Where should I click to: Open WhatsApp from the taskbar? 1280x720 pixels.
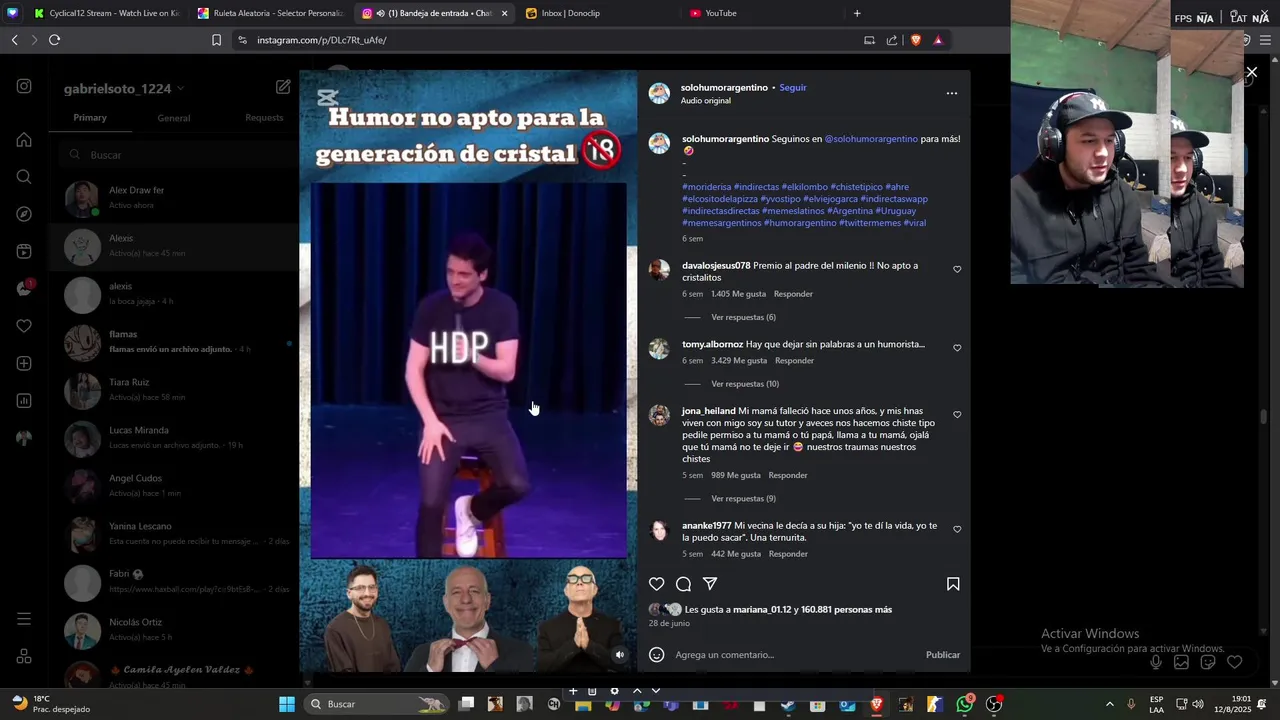(x=964, y=704)
